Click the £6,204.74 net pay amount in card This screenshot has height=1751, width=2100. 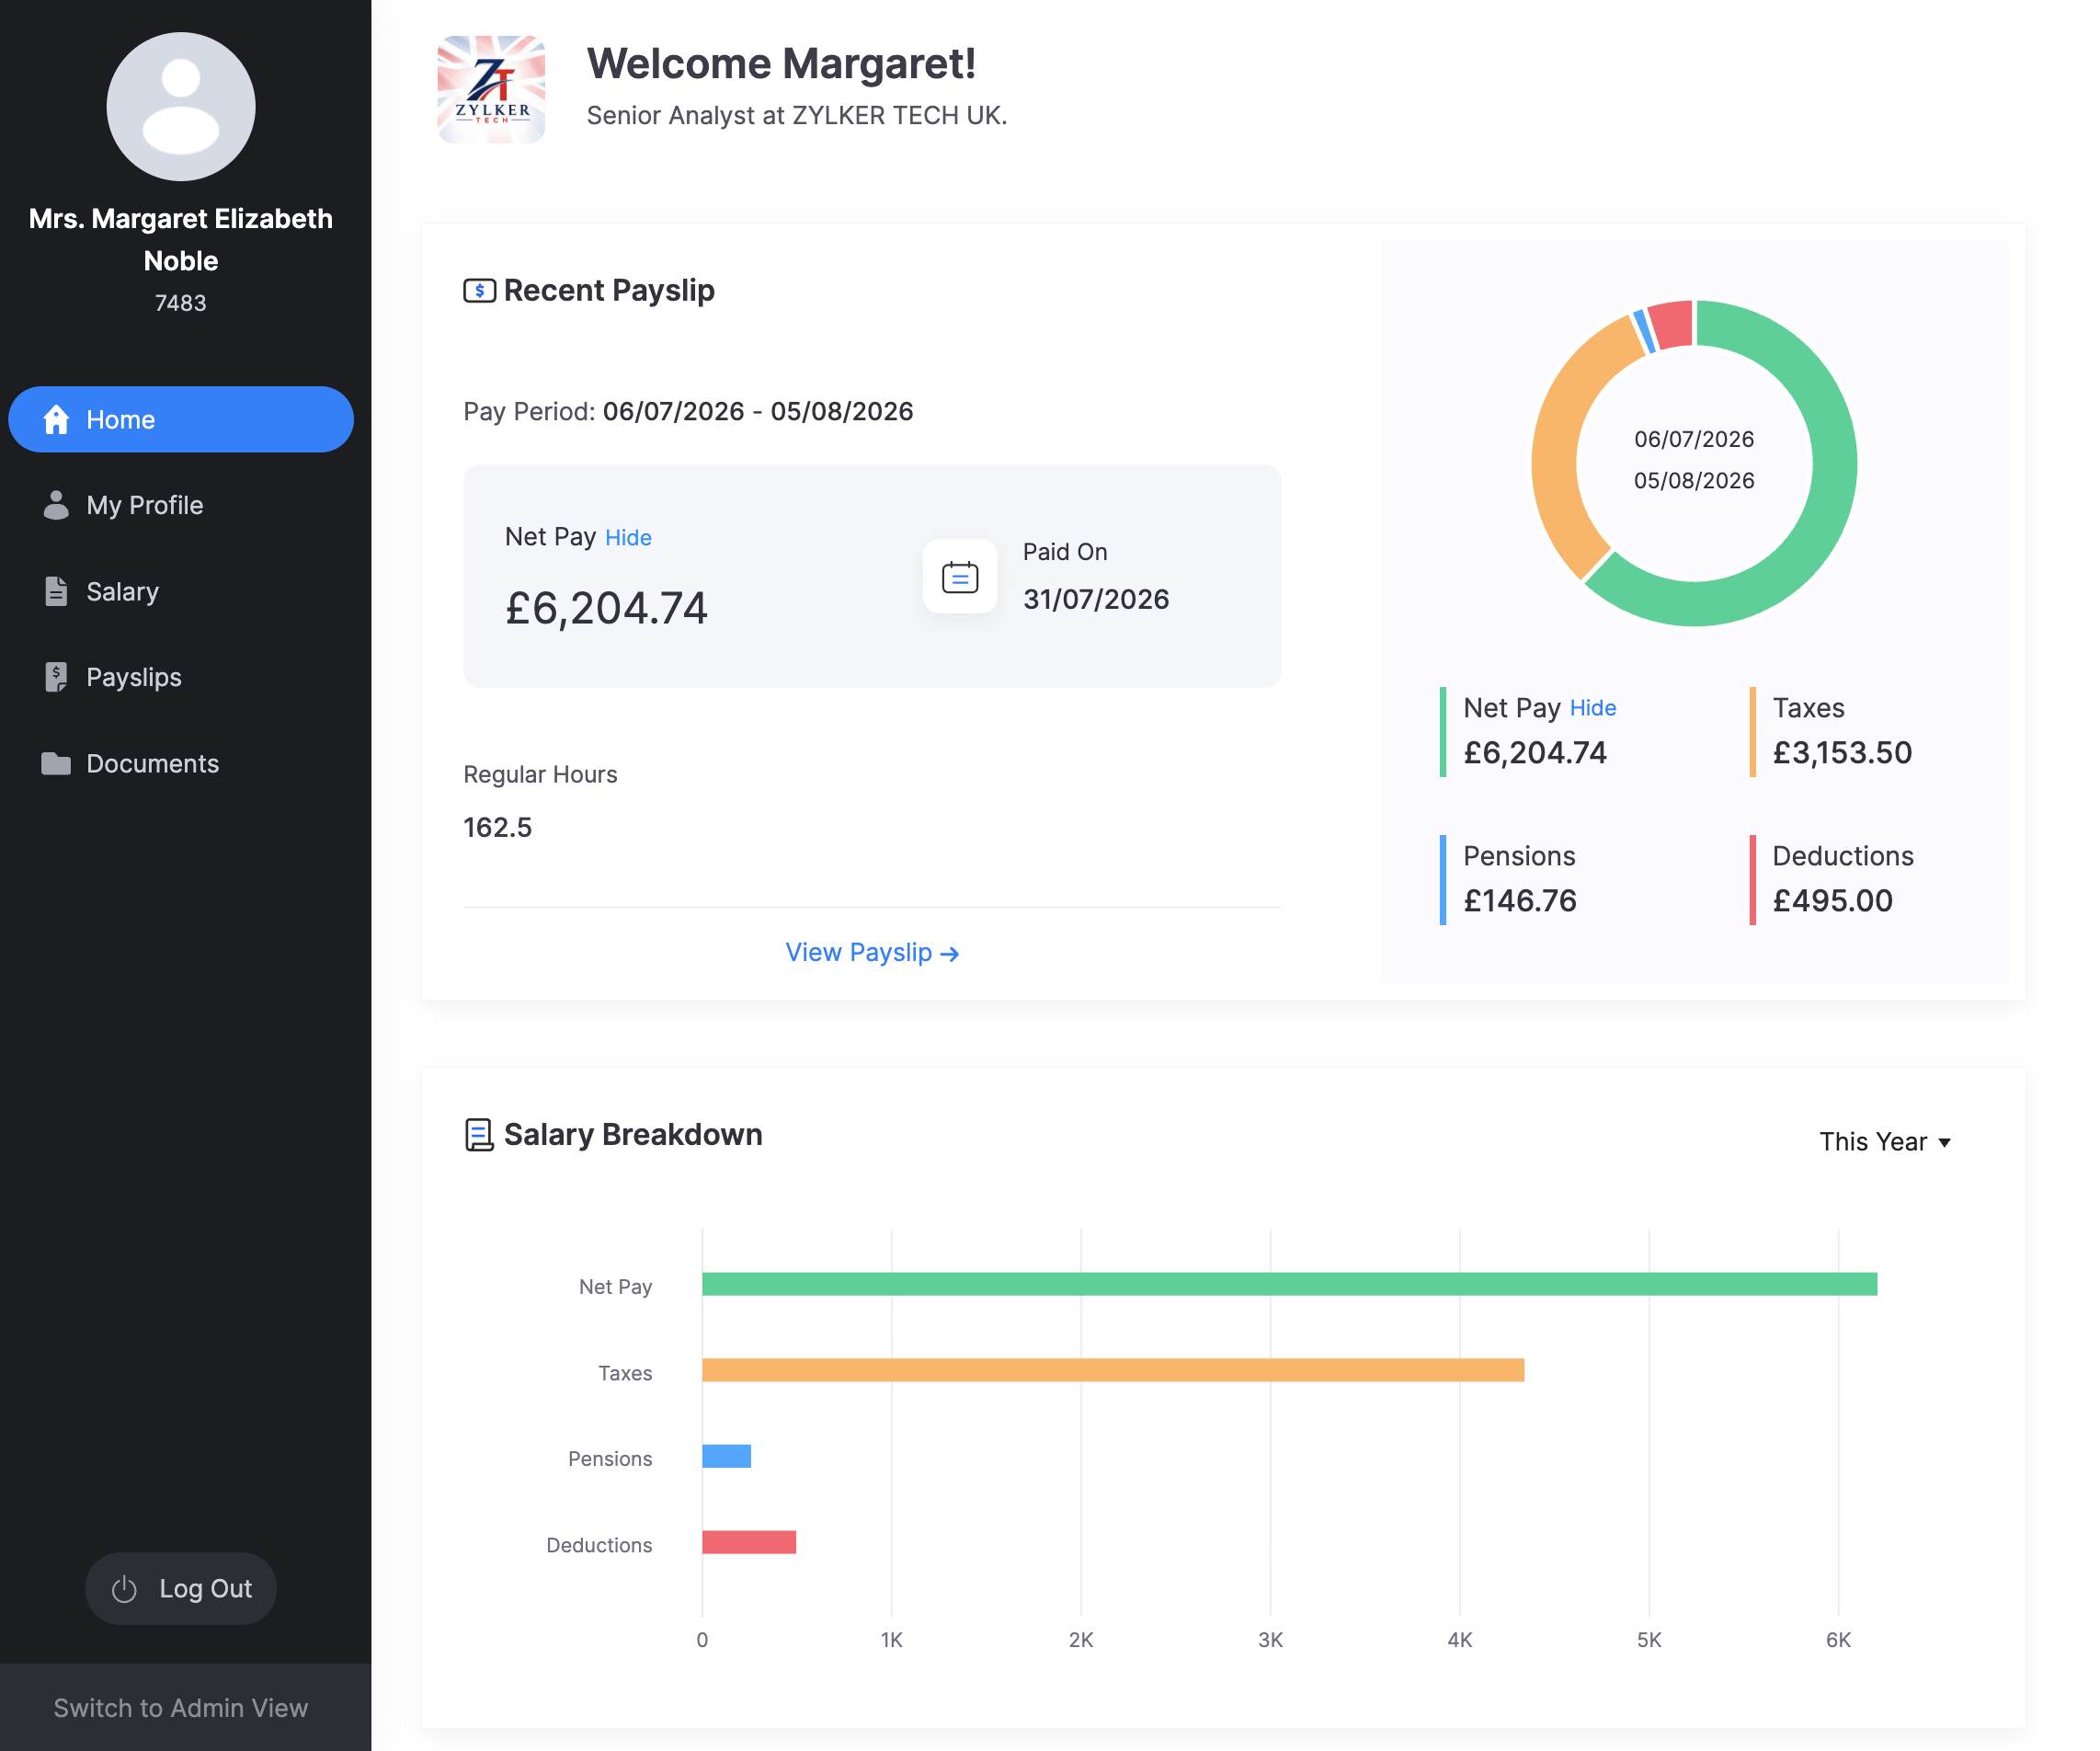pos(606,608)
